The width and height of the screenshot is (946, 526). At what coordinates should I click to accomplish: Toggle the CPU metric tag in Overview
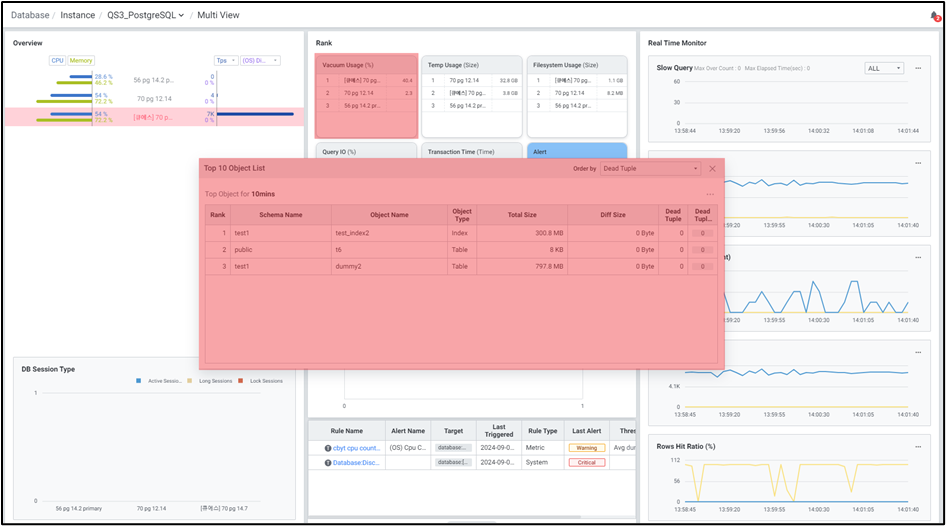(57, 61)
